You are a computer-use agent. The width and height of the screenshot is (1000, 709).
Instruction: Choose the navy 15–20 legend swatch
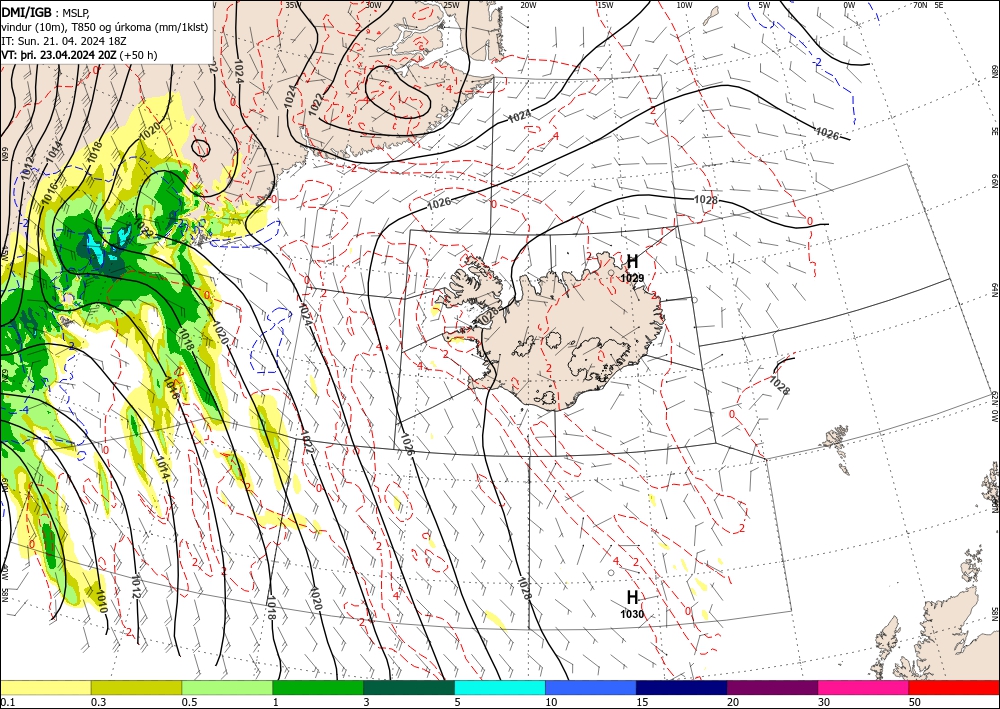(x=682, y=687)
